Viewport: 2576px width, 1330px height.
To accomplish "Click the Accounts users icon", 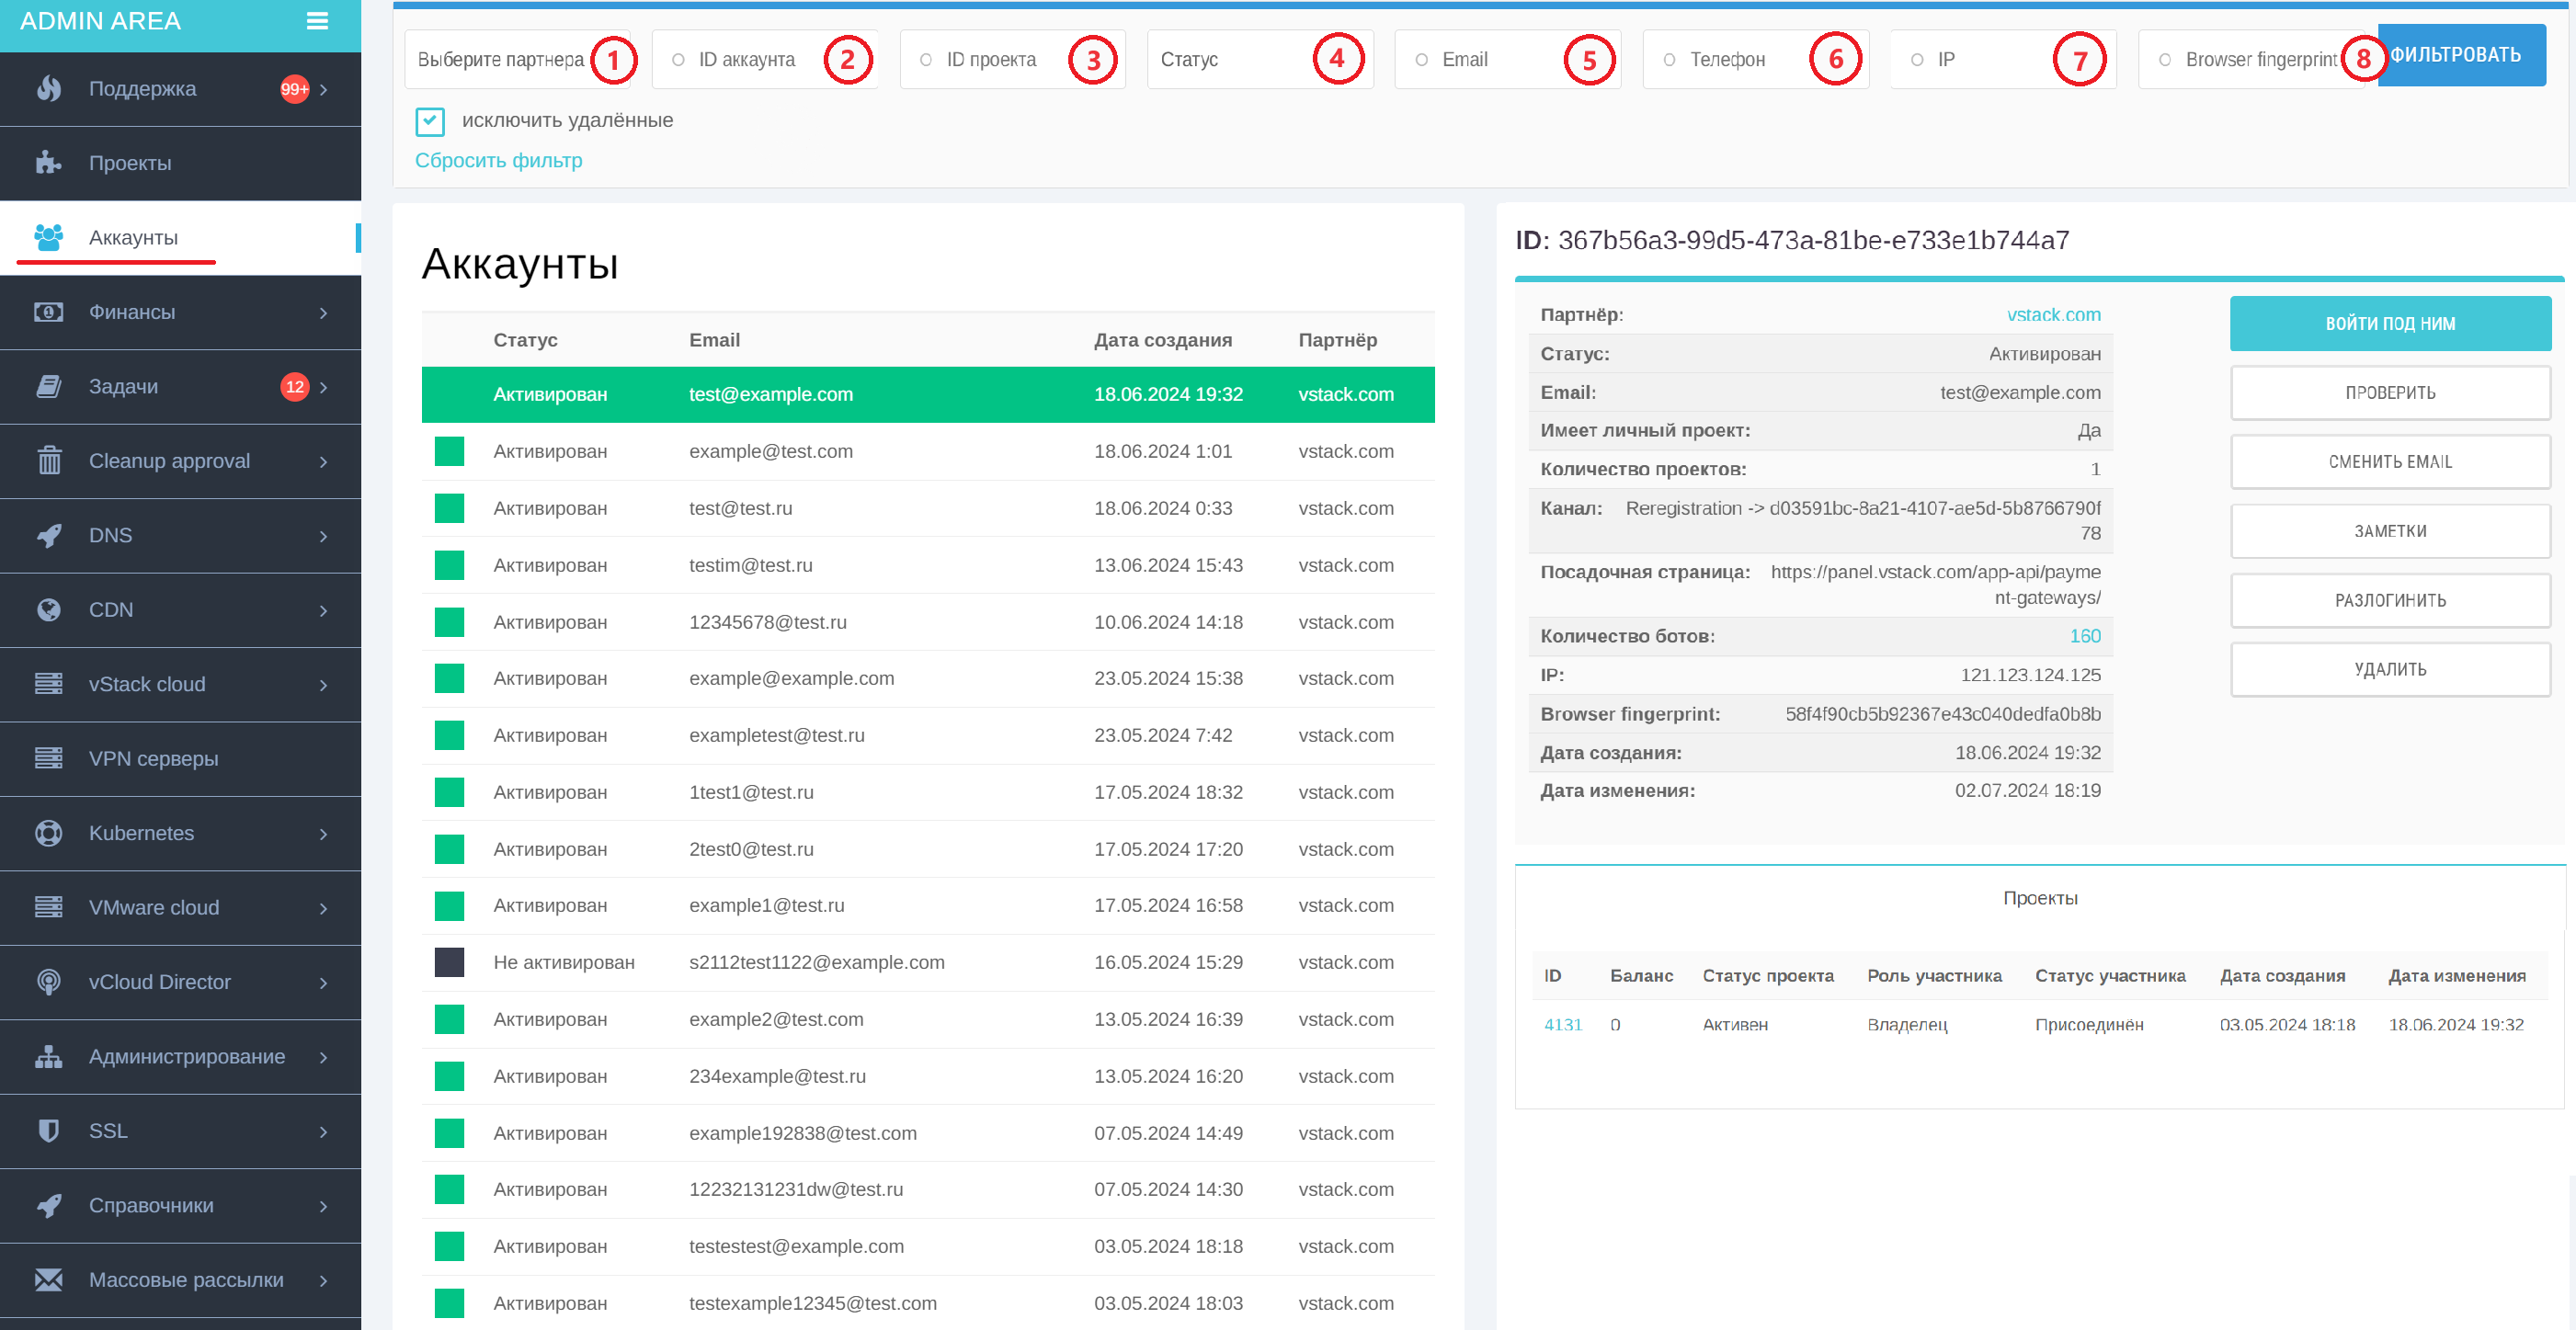I will tap(48, 238).
